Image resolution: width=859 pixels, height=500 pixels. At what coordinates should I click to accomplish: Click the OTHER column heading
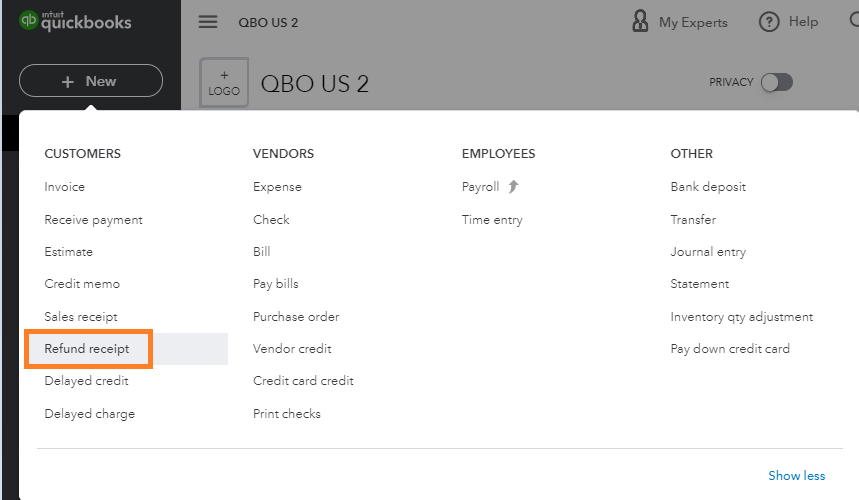691,154
